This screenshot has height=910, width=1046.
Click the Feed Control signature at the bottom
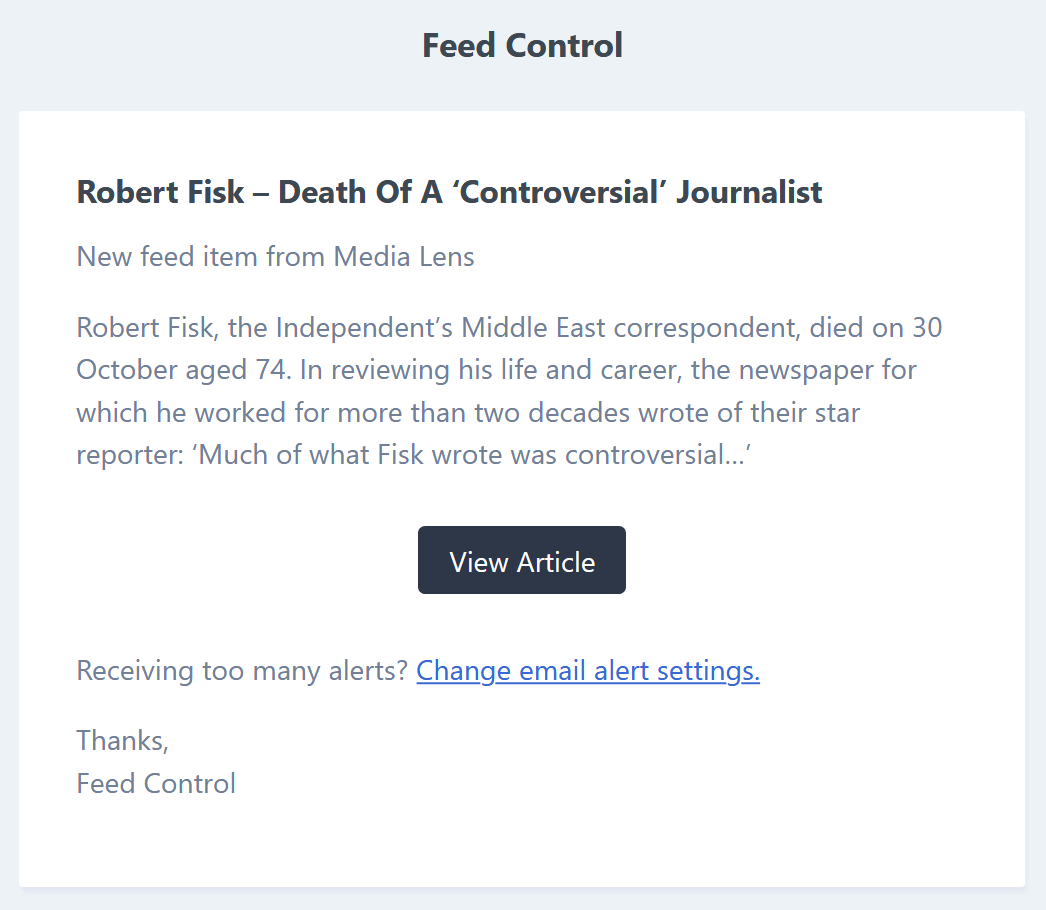coord(156,783)
